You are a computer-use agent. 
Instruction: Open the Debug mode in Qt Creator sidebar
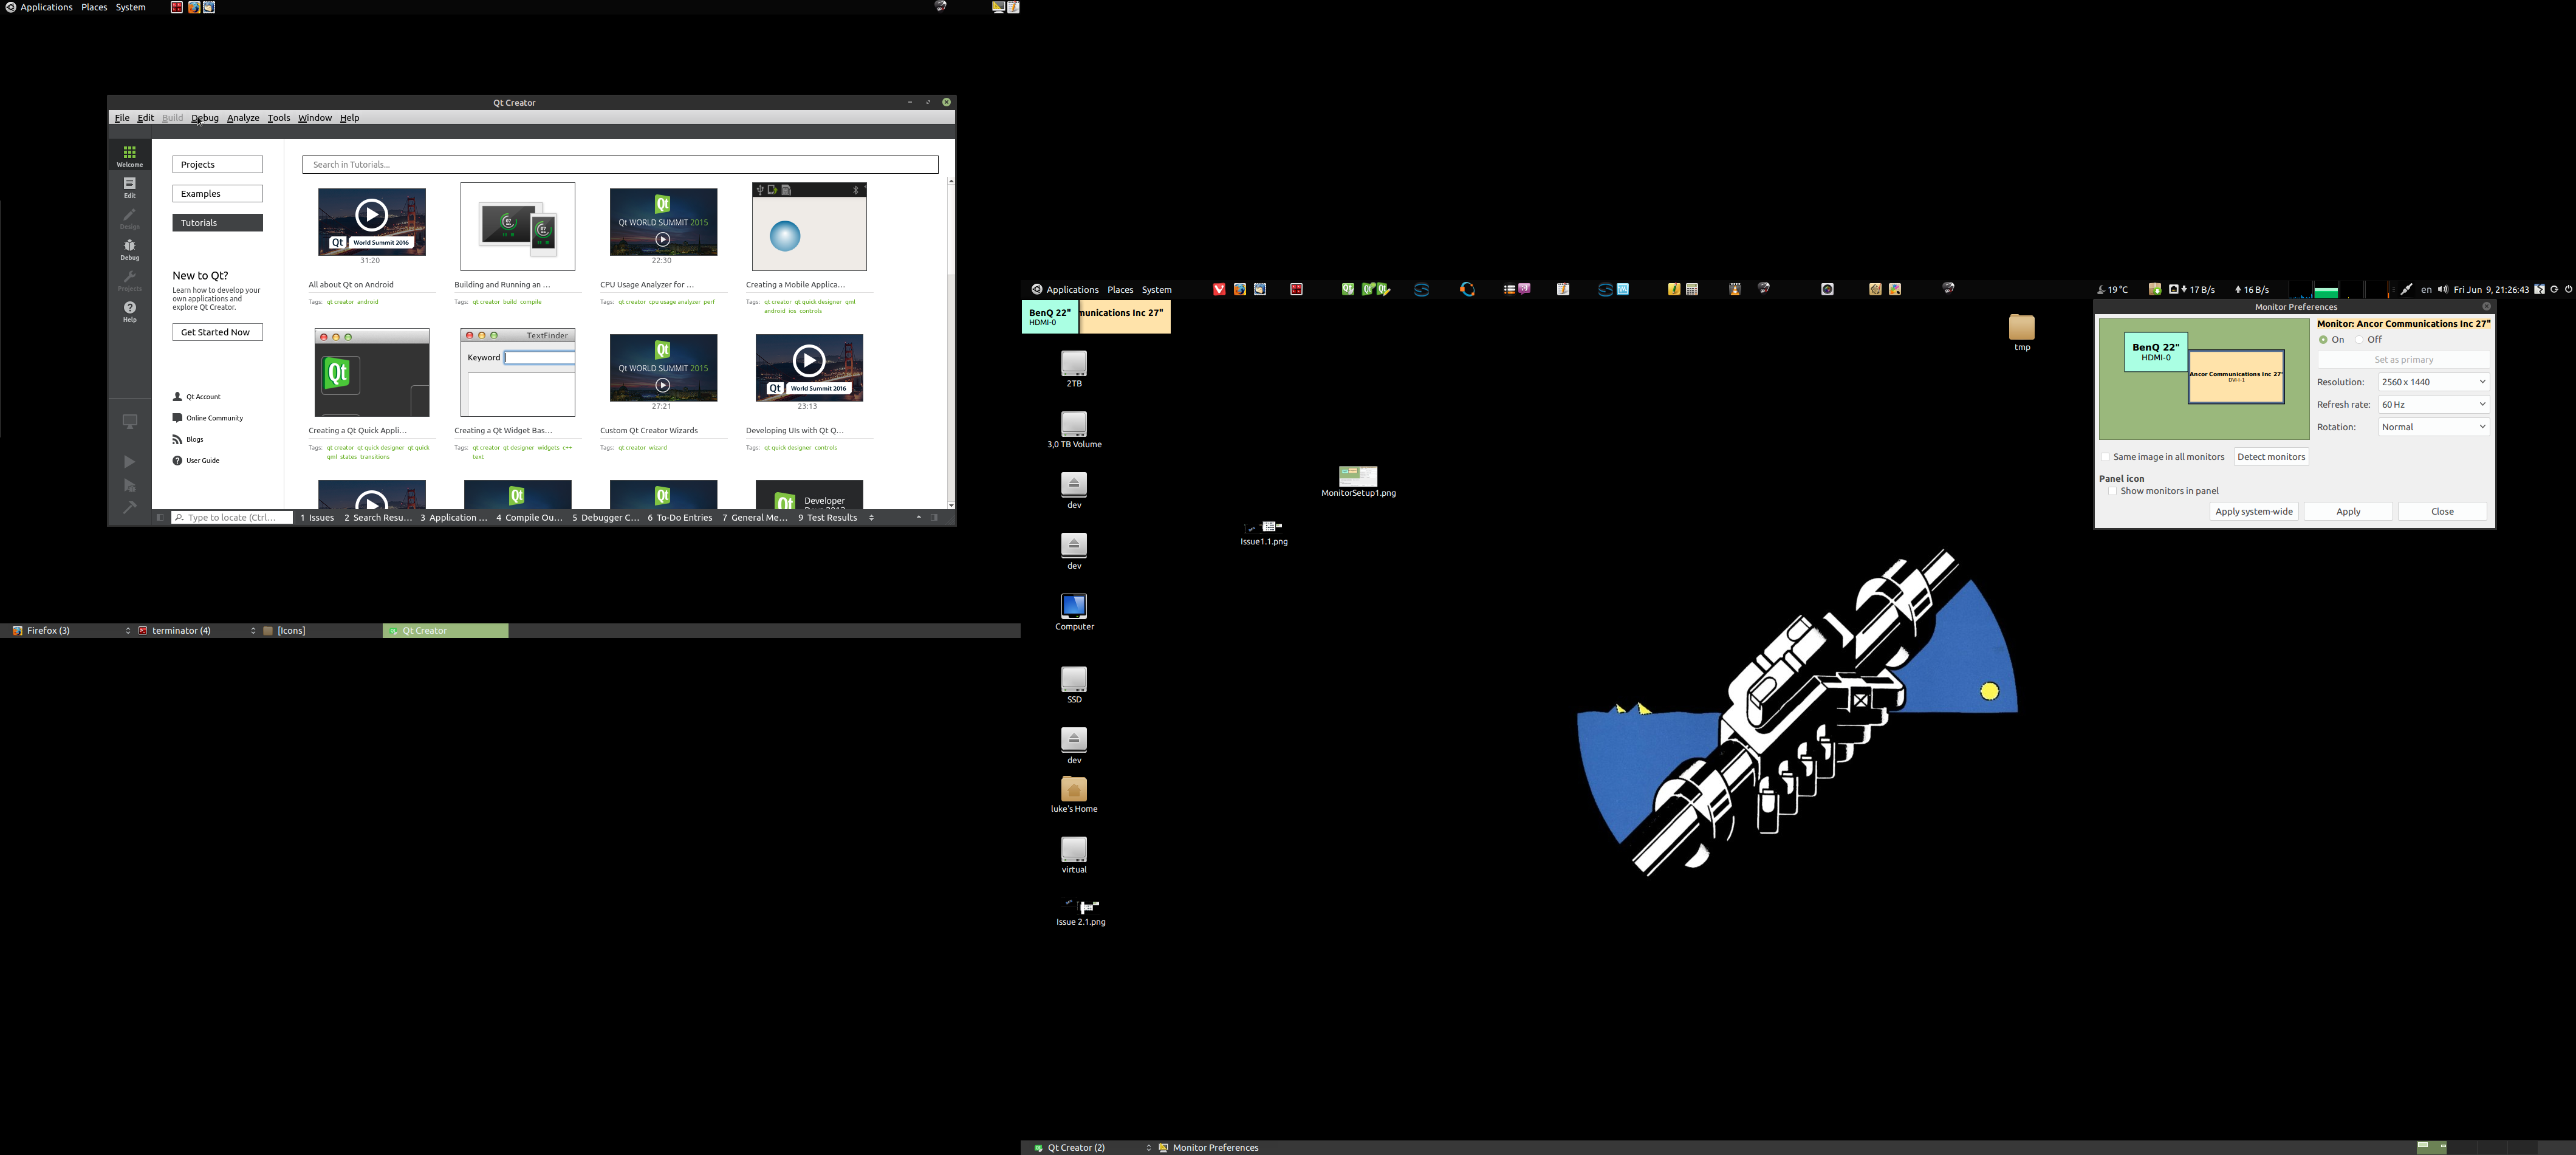(129, 248)
